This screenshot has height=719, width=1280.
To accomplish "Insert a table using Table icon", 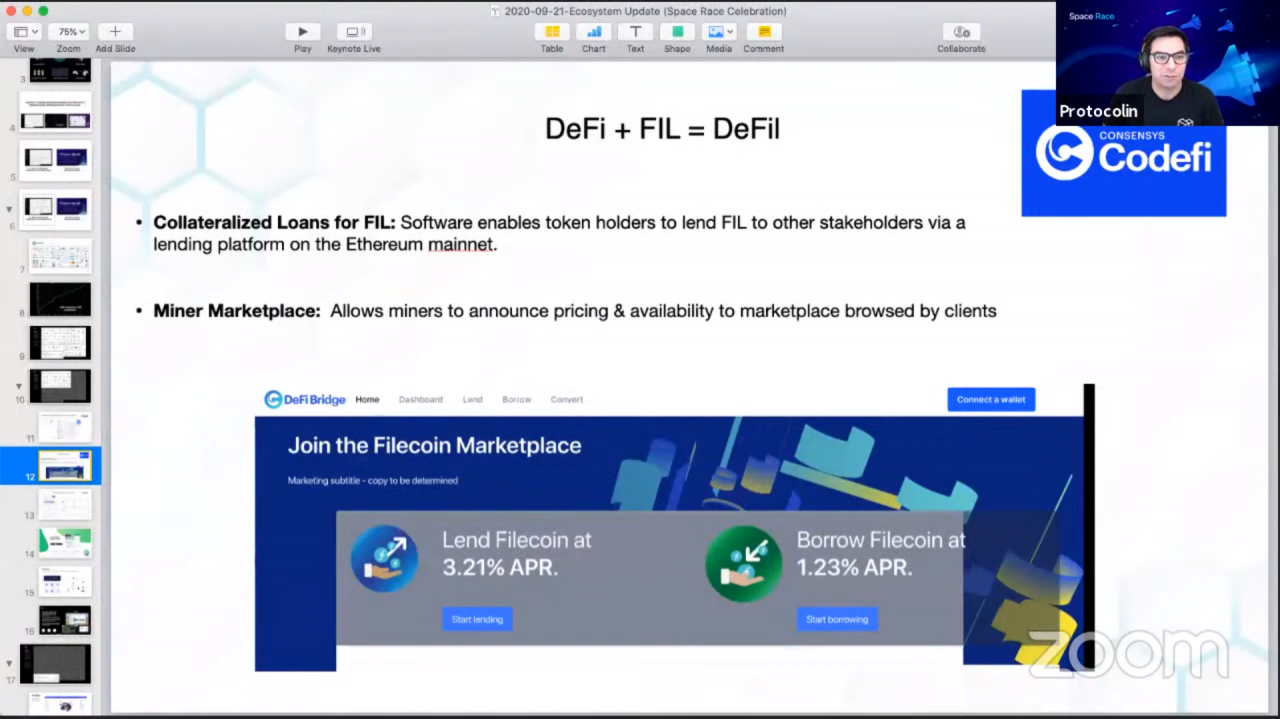I will (552, 32).
